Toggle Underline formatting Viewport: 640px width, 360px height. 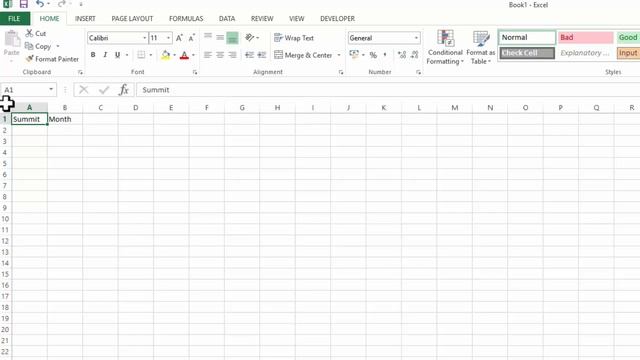pos(118,55)
